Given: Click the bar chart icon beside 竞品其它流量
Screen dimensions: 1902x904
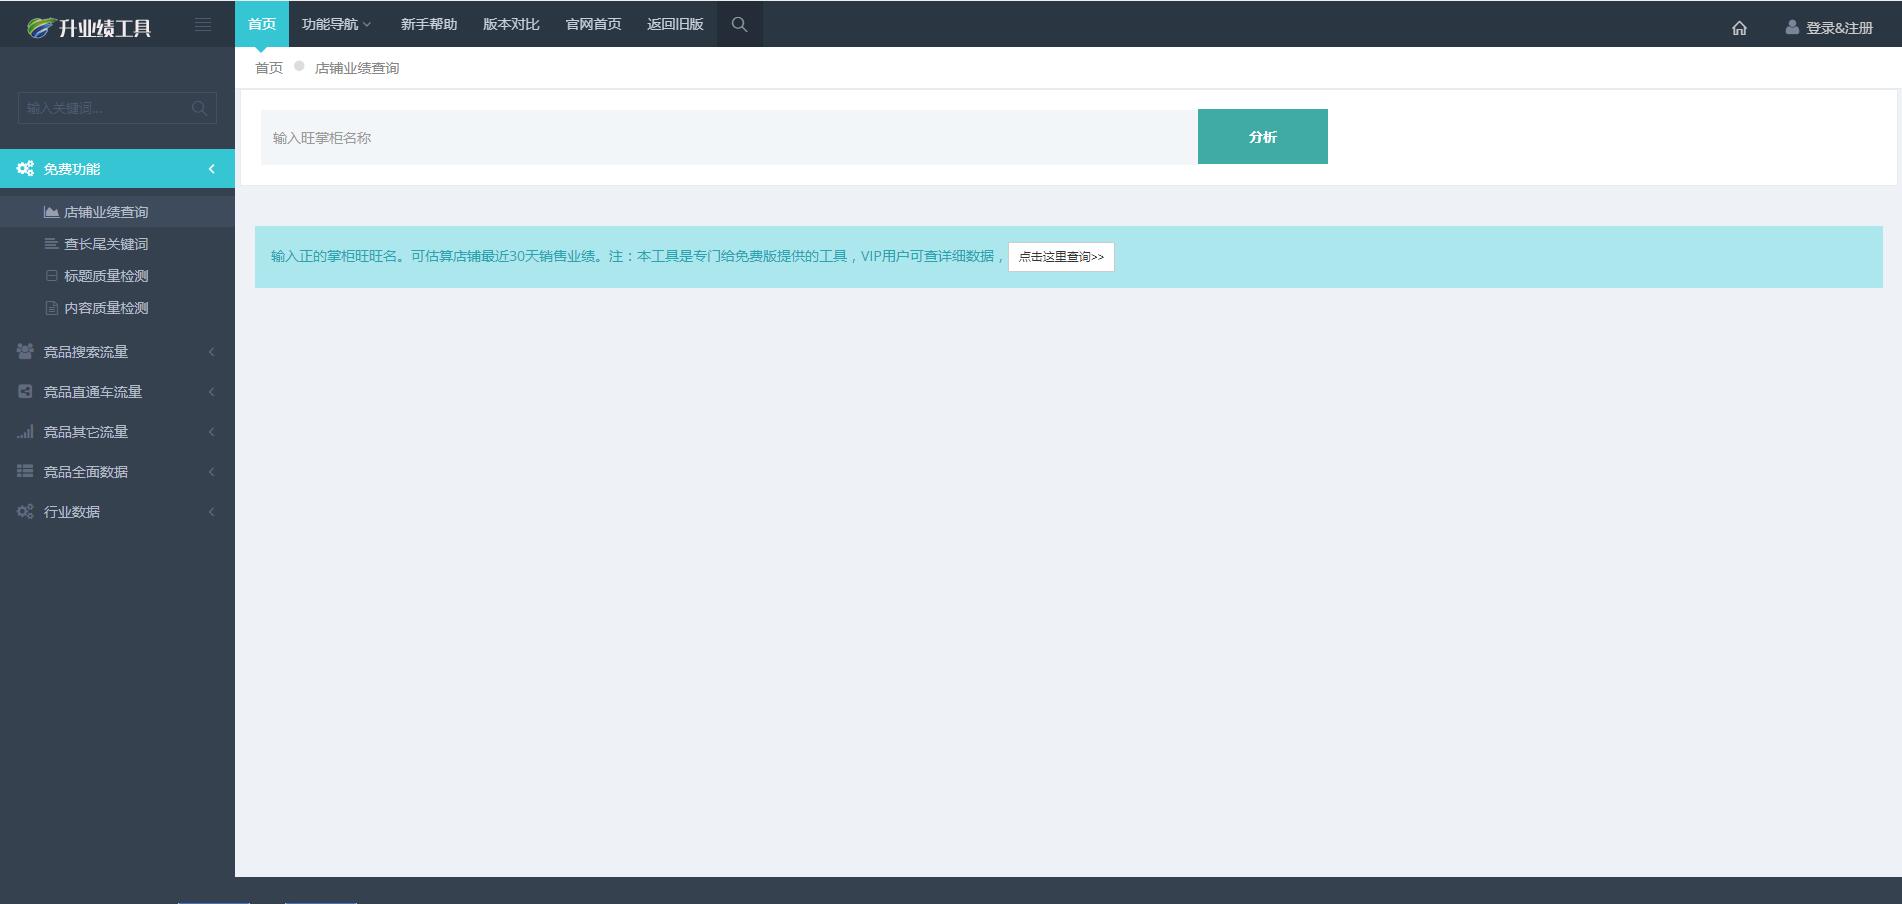Looking at the screenshot, I should tap(24, 431).
